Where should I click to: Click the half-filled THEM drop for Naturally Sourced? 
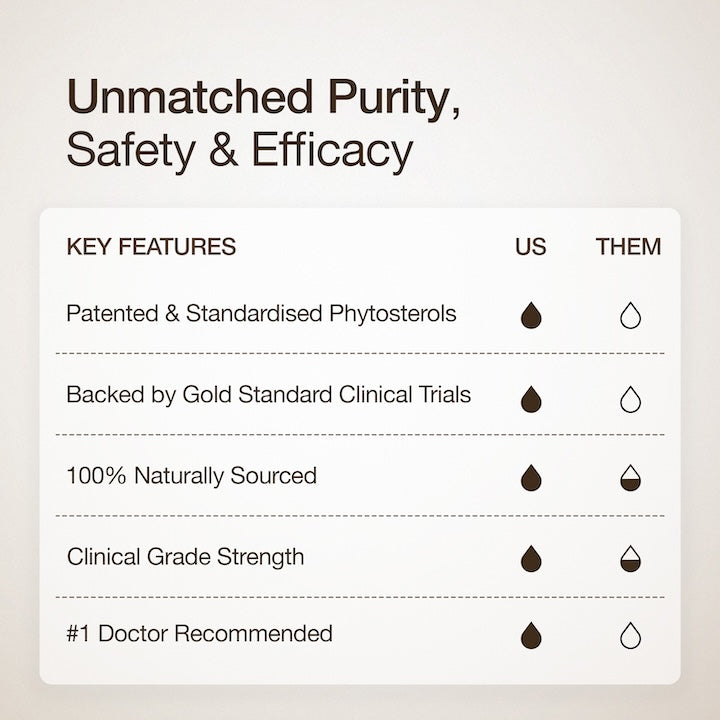tap(630, 479)
